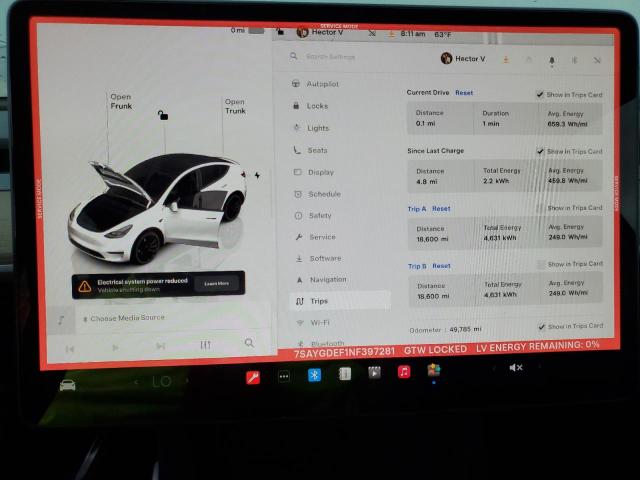This screenshot has width=640, height=480.
Task: Toggle Trip A Show in Trips Card
Action: (x=540, y=208)
